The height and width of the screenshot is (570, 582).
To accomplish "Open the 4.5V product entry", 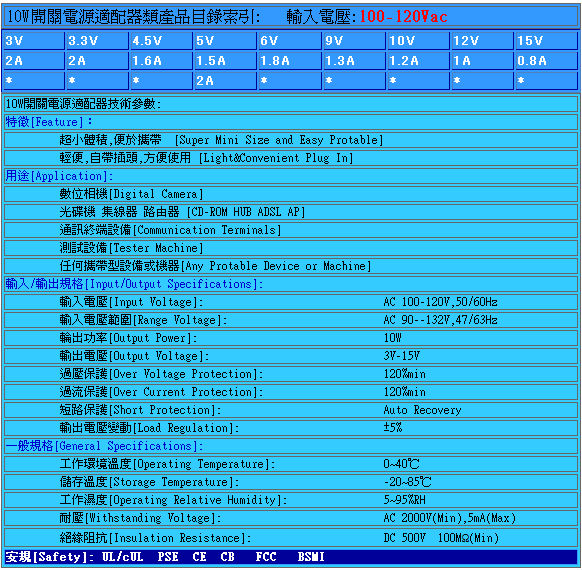I will 162,41.
